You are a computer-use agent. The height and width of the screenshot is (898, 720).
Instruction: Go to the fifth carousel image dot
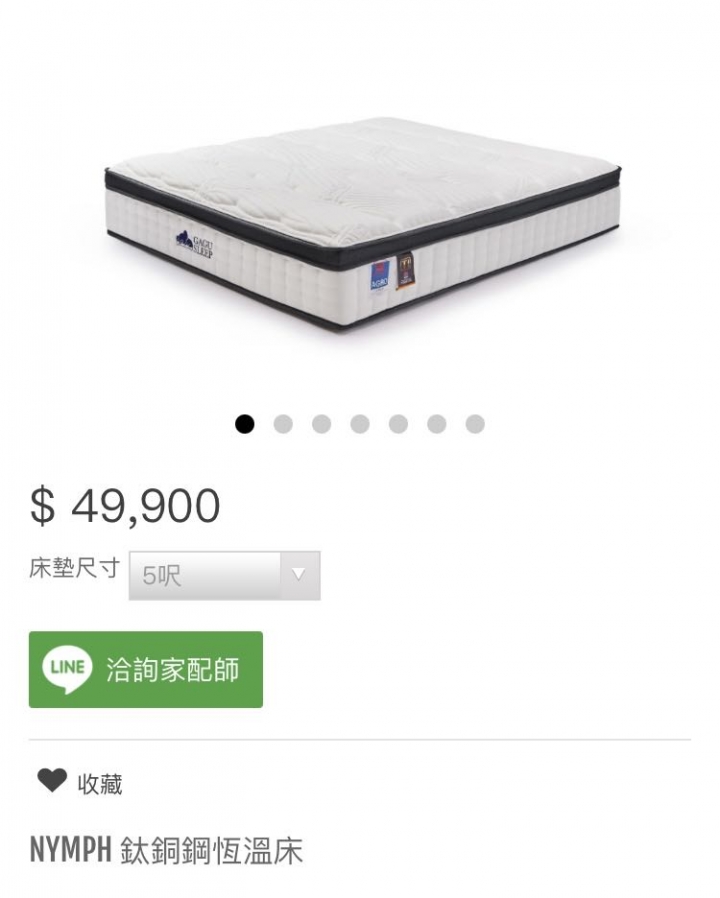point(398,424)
